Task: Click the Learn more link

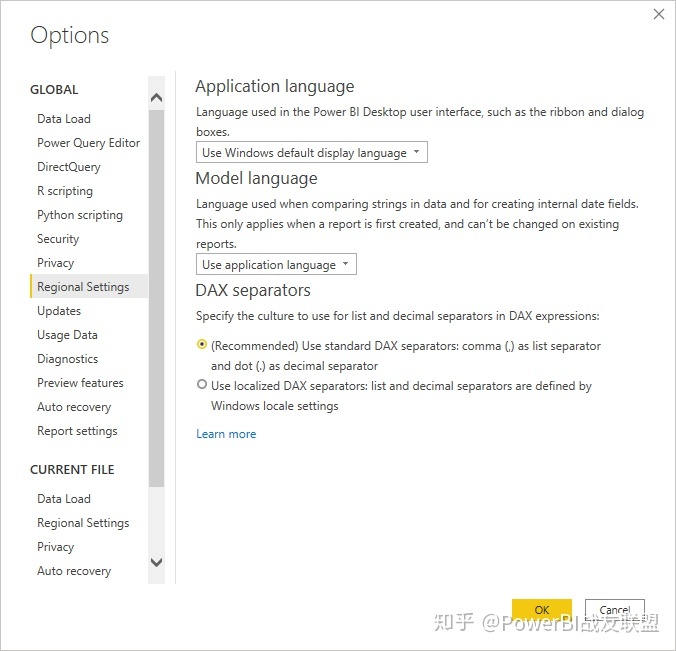Action: tap(226, 434)
